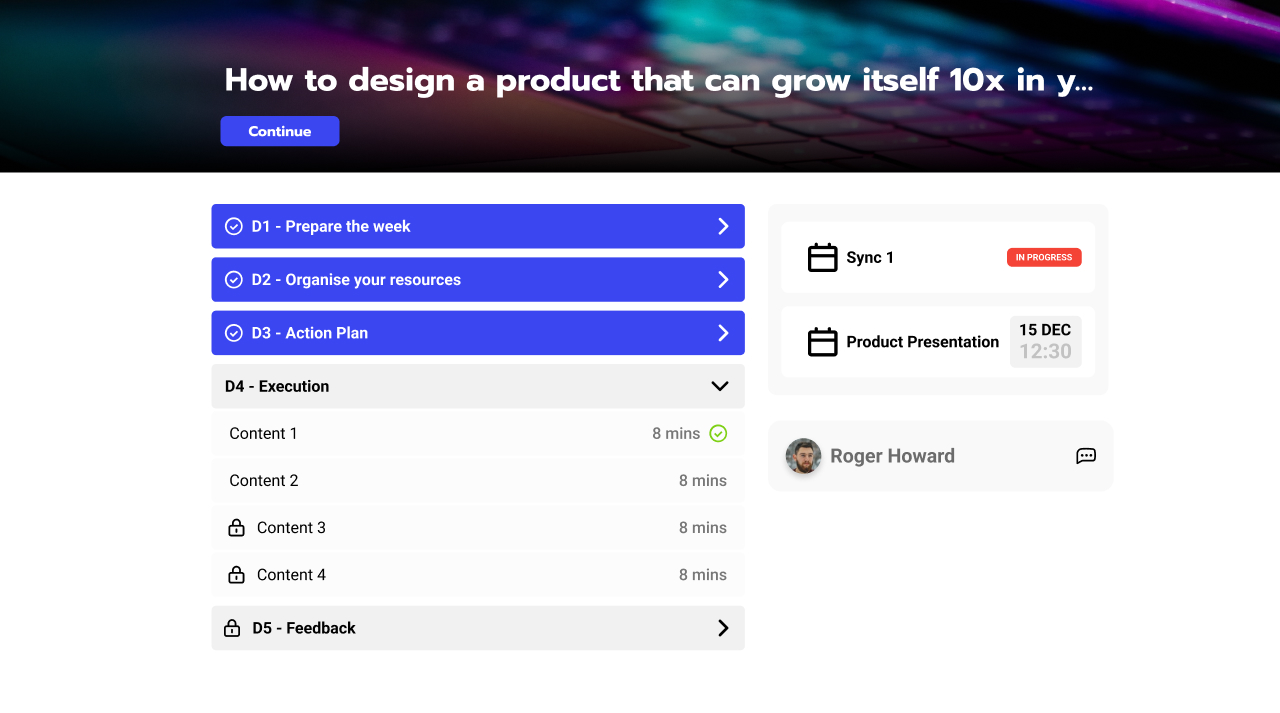1280x713 pixels.
Task: Click the checkmark circle on D3 - Action Plan
Action: point(235,332)
